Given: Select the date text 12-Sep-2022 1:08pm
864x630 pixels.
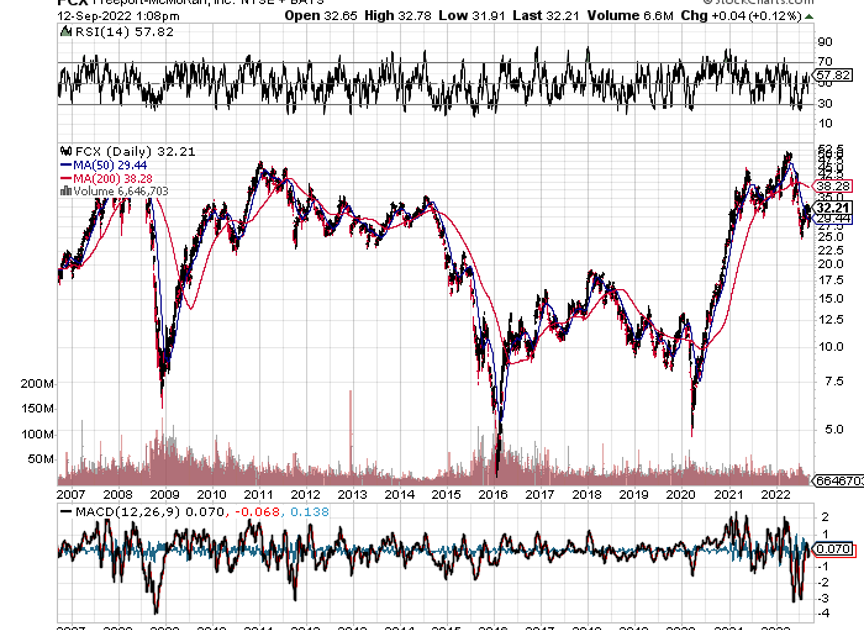Looking at the screenshot, I should (118, 16).
